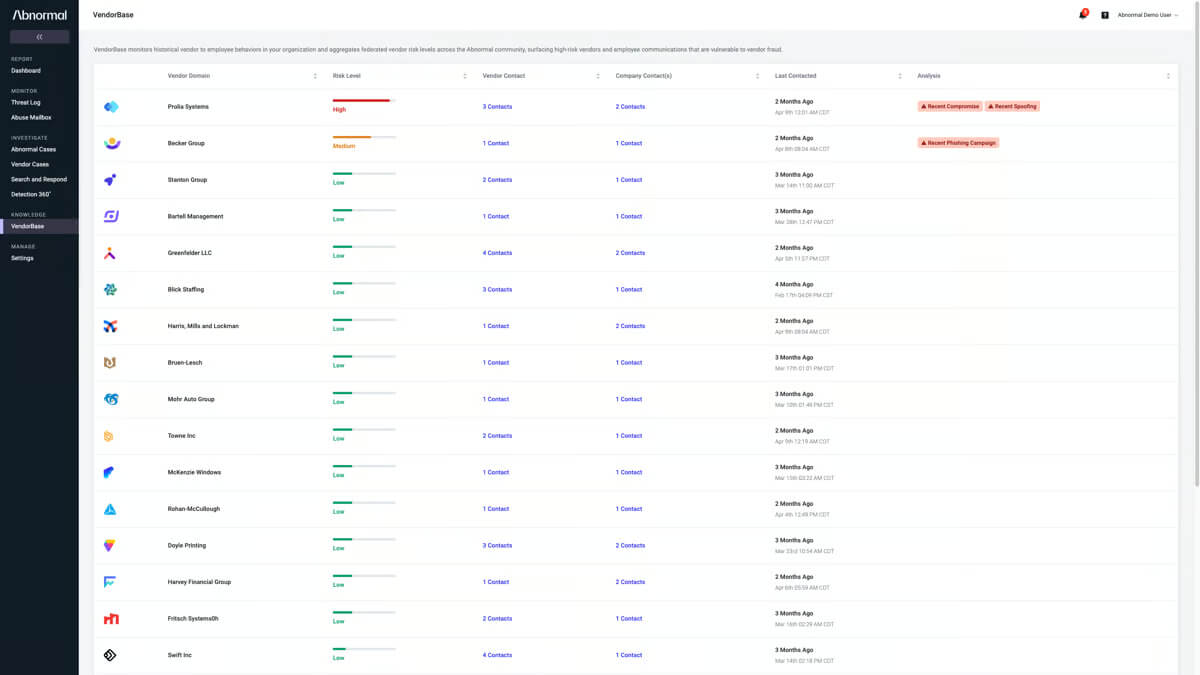Click the Swift Inc vendor logo
Image resolution: width=1200 pixels, height=675 pixels.
111,655
